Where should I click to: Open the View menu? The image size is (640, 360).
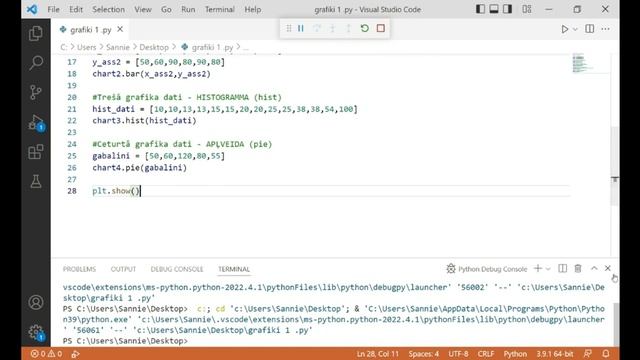coord(143,9)
